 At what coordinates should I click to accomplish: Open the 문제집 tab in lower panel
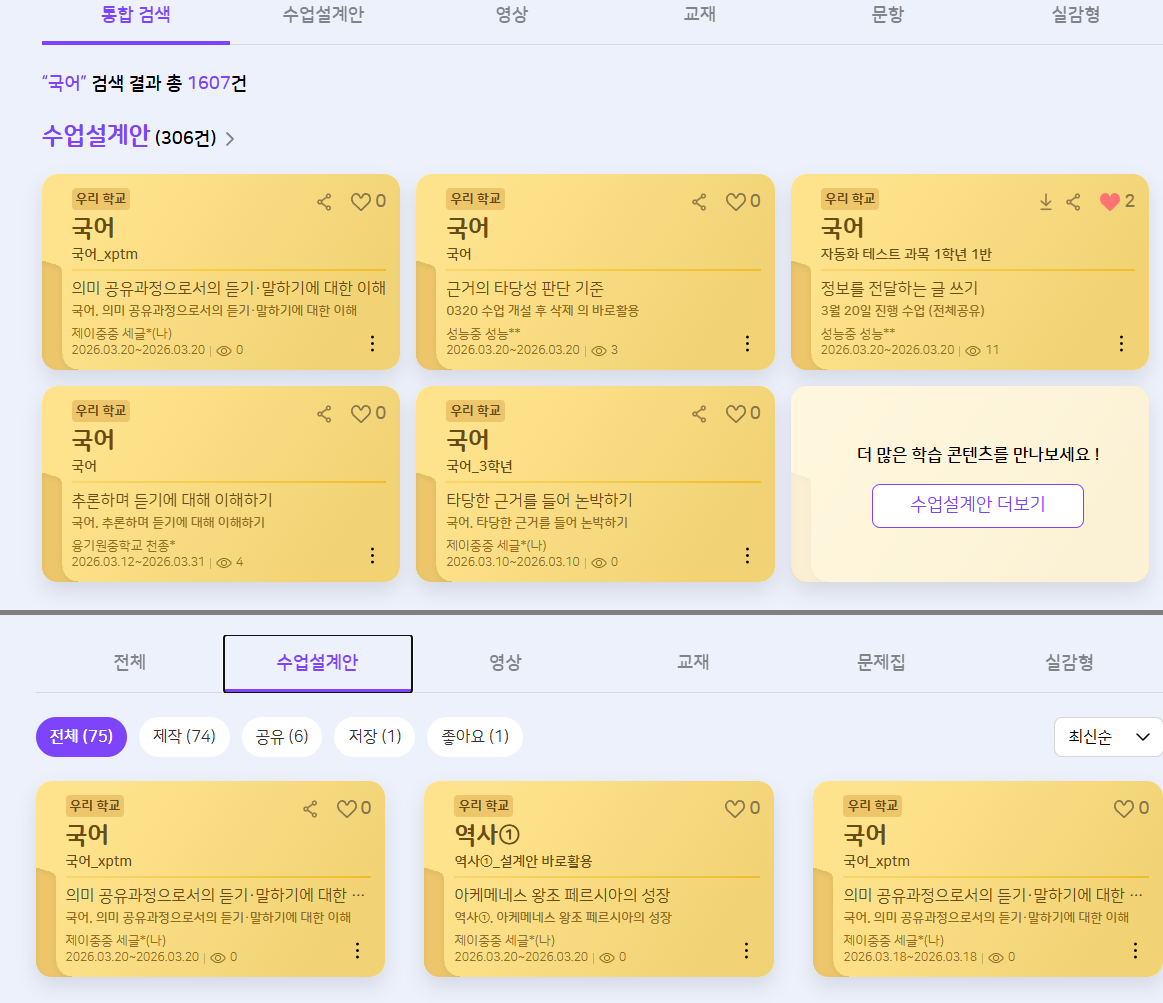coord(881,662)
